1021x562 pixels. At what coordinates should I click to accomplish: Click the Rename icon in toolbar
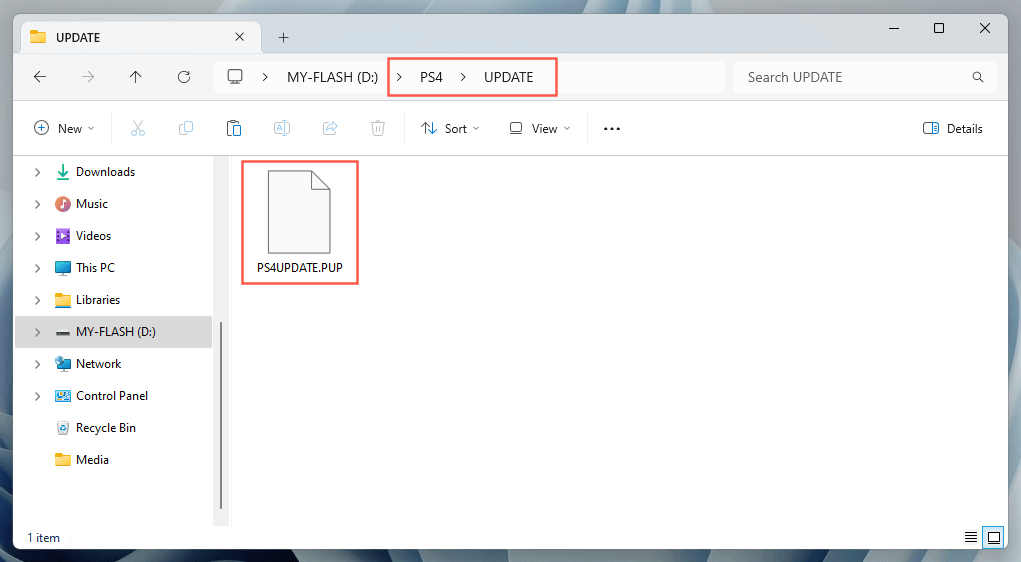pyautogui.click(x=282, y=128)
